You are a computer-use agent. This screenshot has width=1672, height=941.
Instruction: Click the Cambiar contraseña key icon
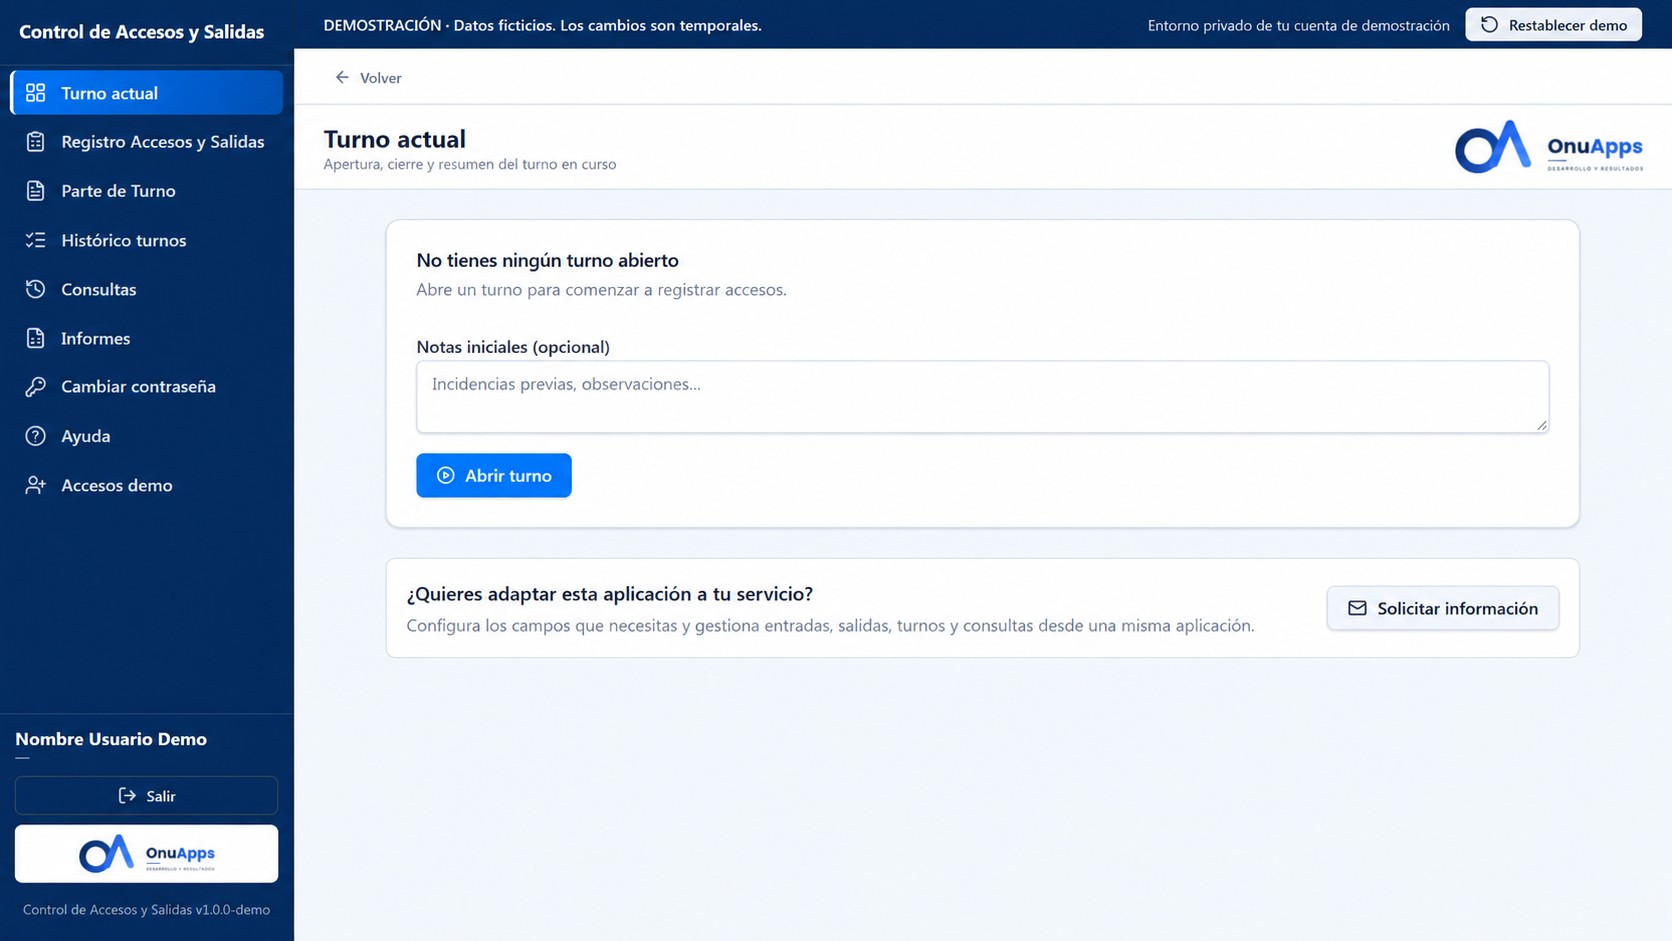36,387
